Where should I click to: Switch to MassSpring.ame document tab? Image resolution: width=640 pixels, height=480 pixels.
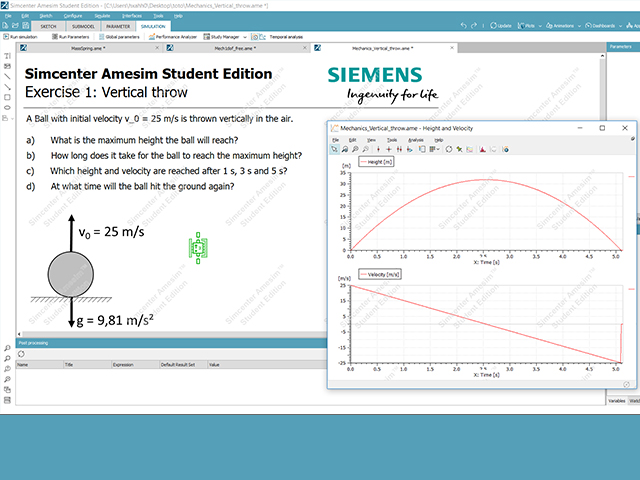tap(89, 48)
